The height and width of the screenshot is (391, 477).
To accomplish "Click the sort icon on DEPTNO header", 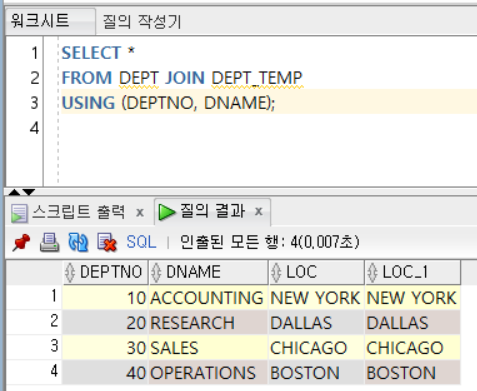I will tap(70, 273).
